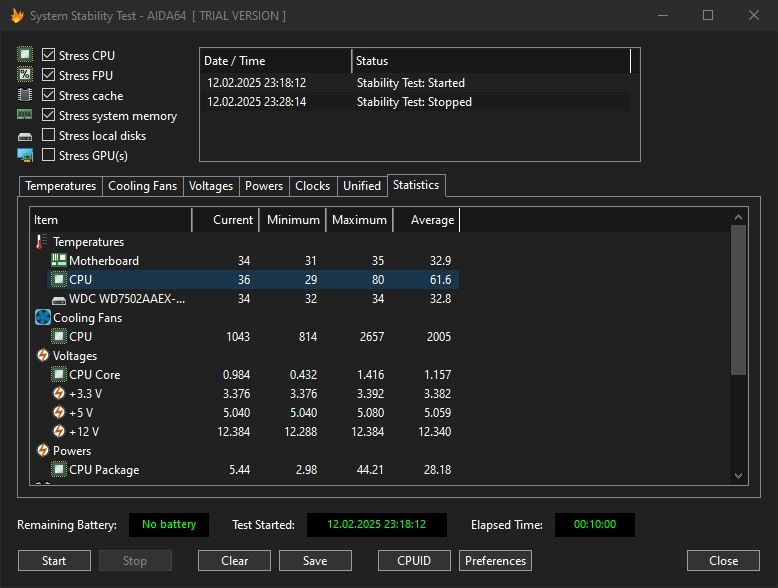Click the statistics list vertical scrollbar thumb
Viewport: 778px width, 588px height.
tap(738, 300)
